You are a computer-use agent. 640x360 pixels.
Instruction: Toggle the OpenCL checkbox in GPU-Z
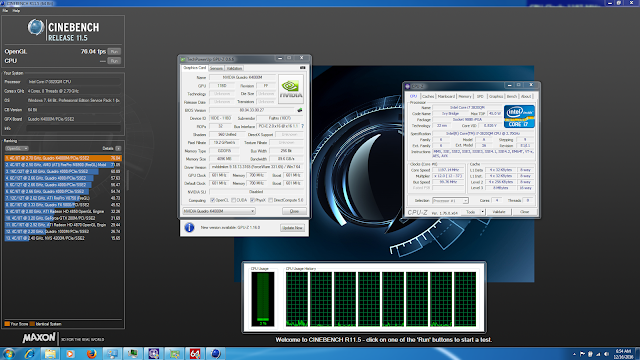[213, 200]
